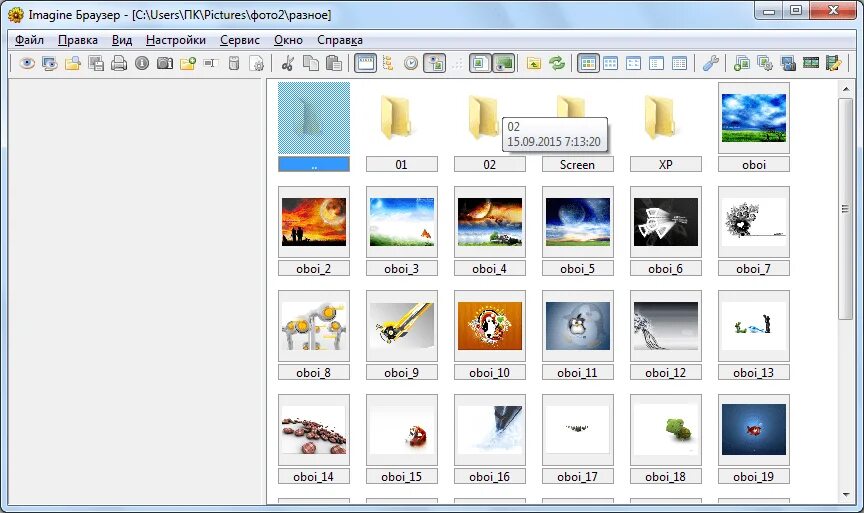Select the active Thumbnails view mode
864x513 pixels.
click(x=588, y=64)
